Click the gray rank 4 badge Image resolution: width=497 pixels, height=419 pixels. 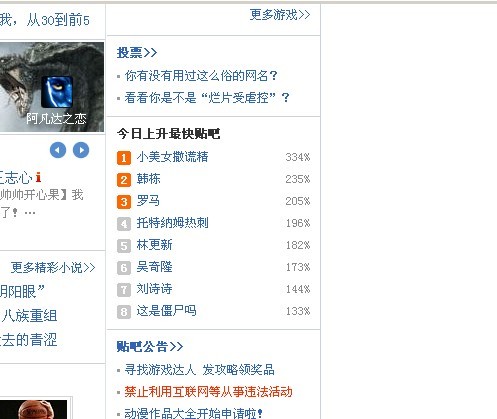(124, 224)
